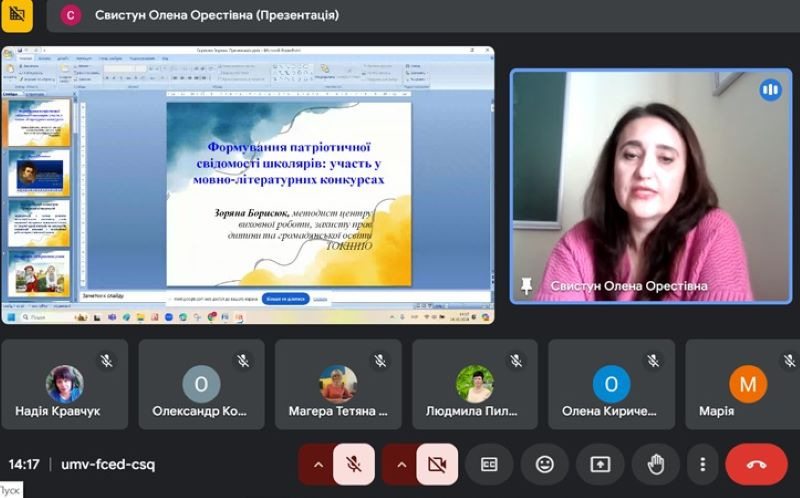The width and height of the screenshot is (800, 498).
Task: Open the Рецензирование ribbon tab
Action: point(142,59)
